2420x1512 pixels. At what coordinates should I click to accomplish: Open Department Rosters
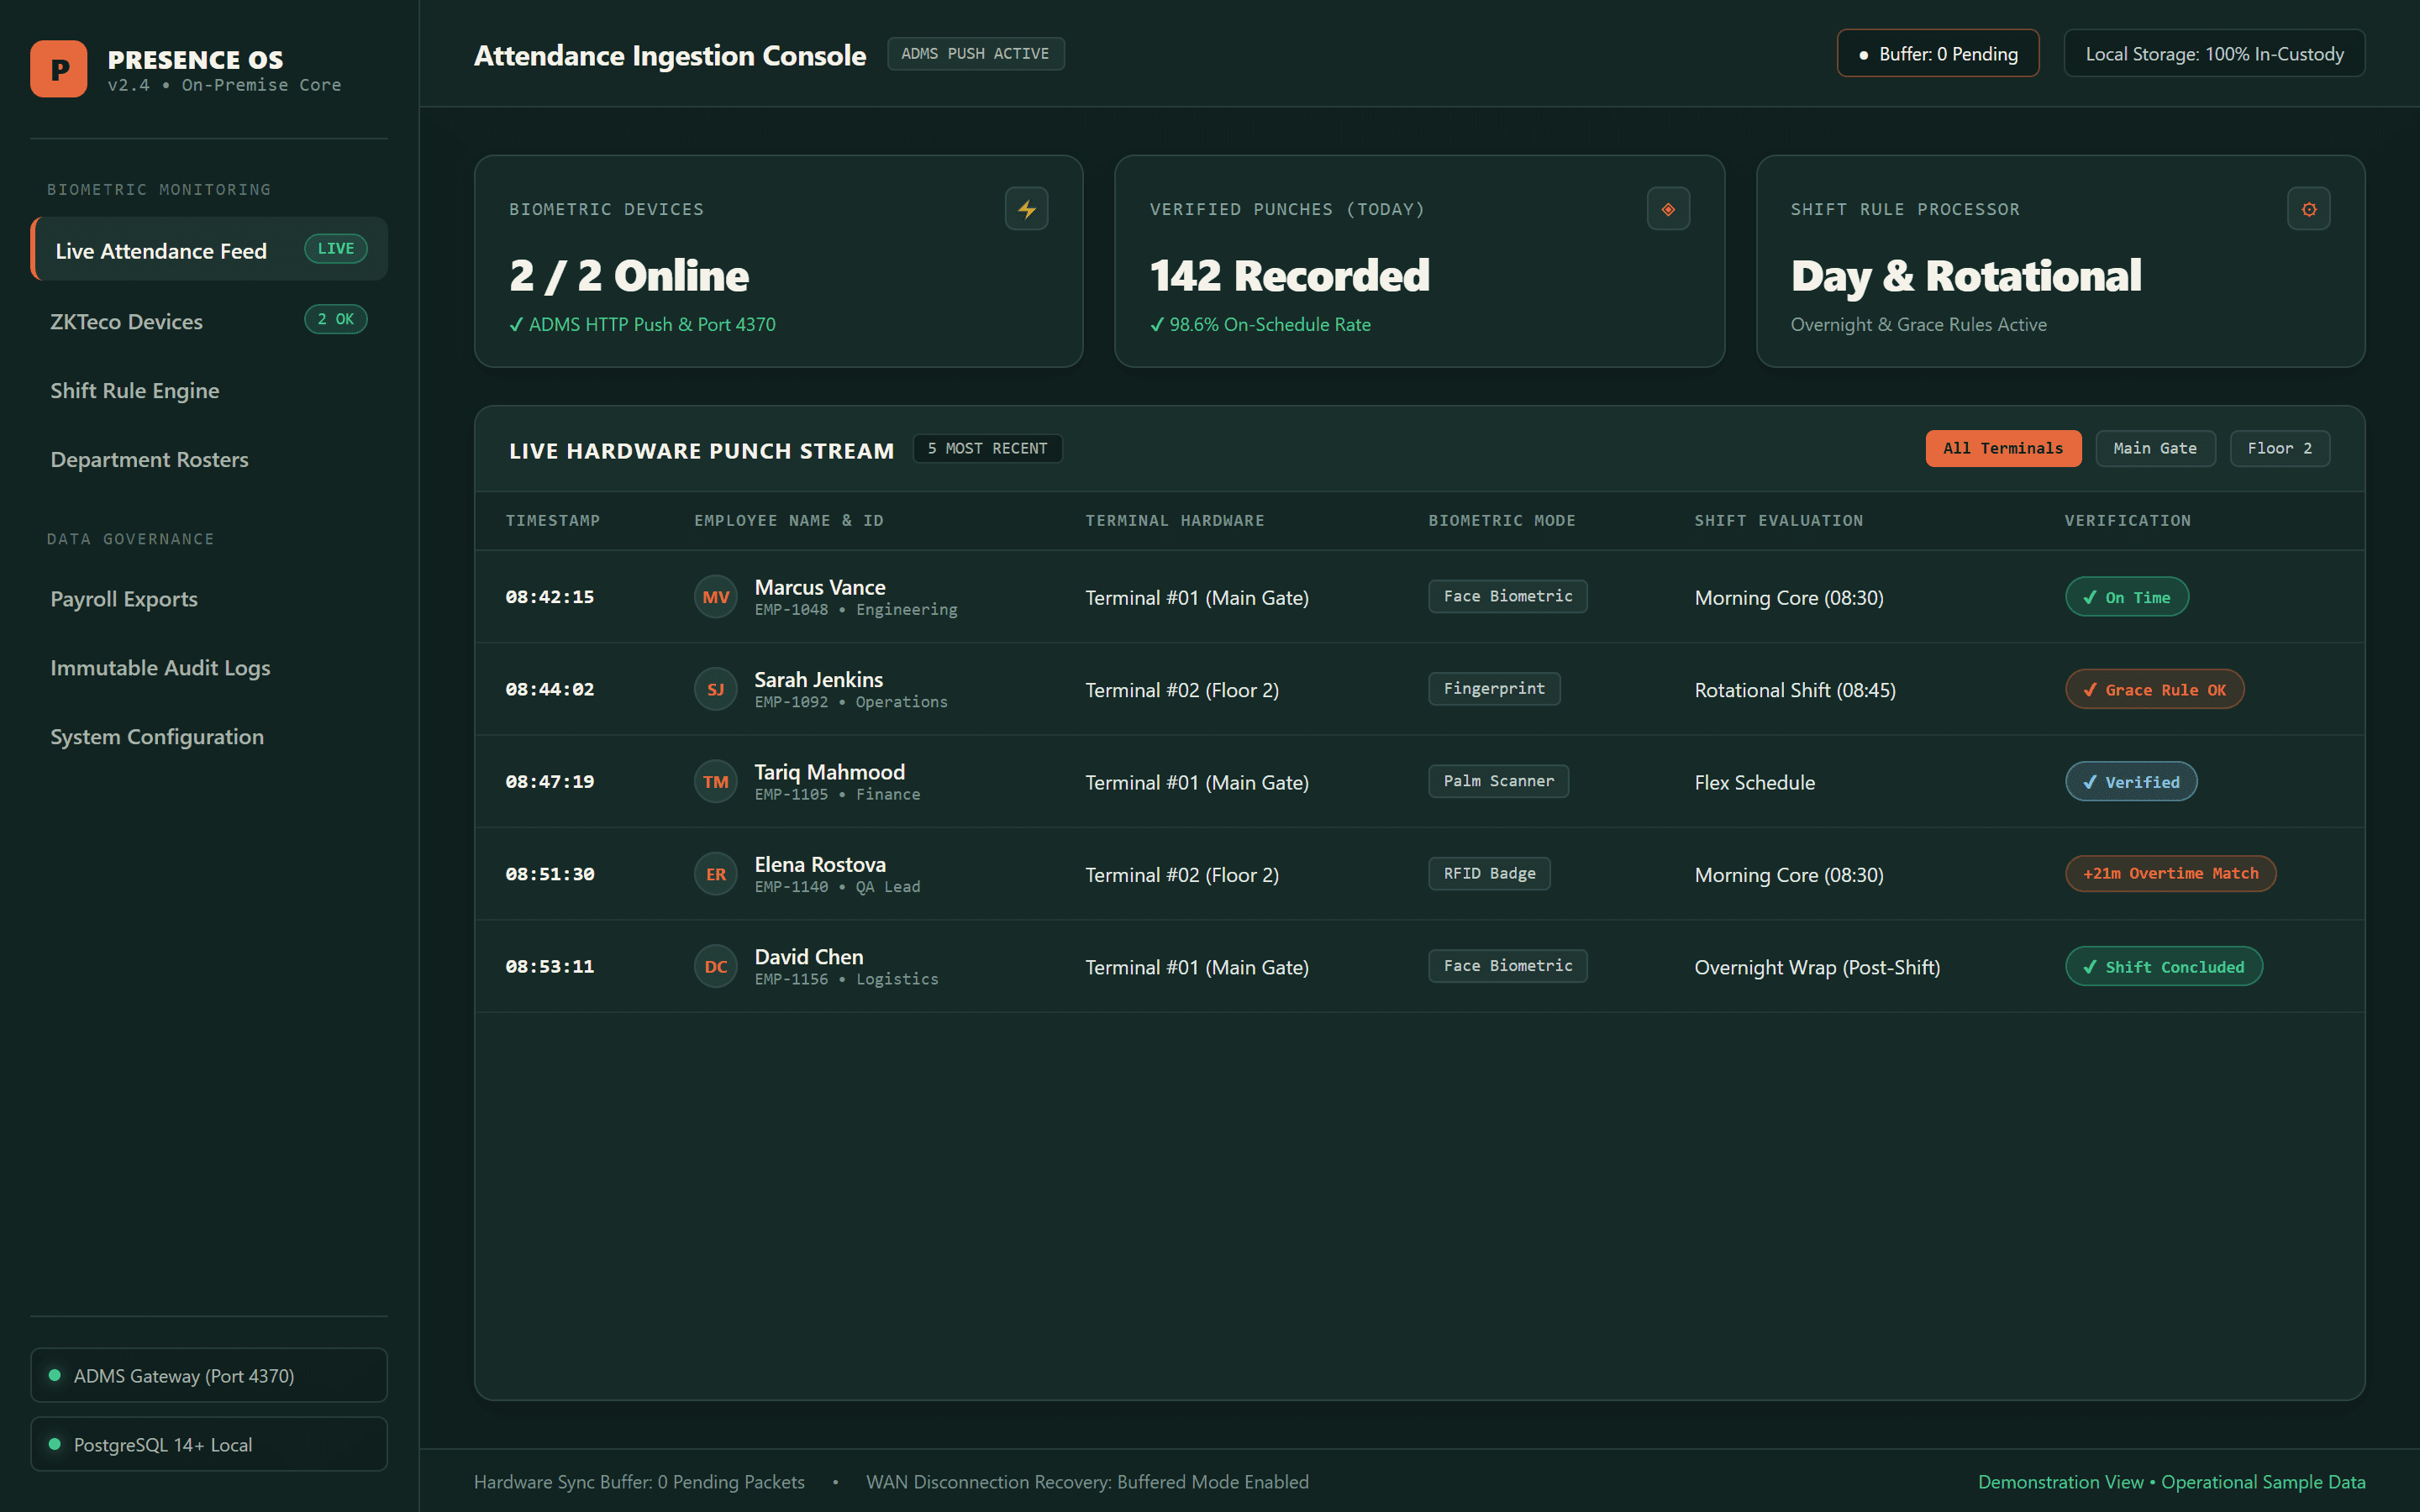click(x=209, y=459)
